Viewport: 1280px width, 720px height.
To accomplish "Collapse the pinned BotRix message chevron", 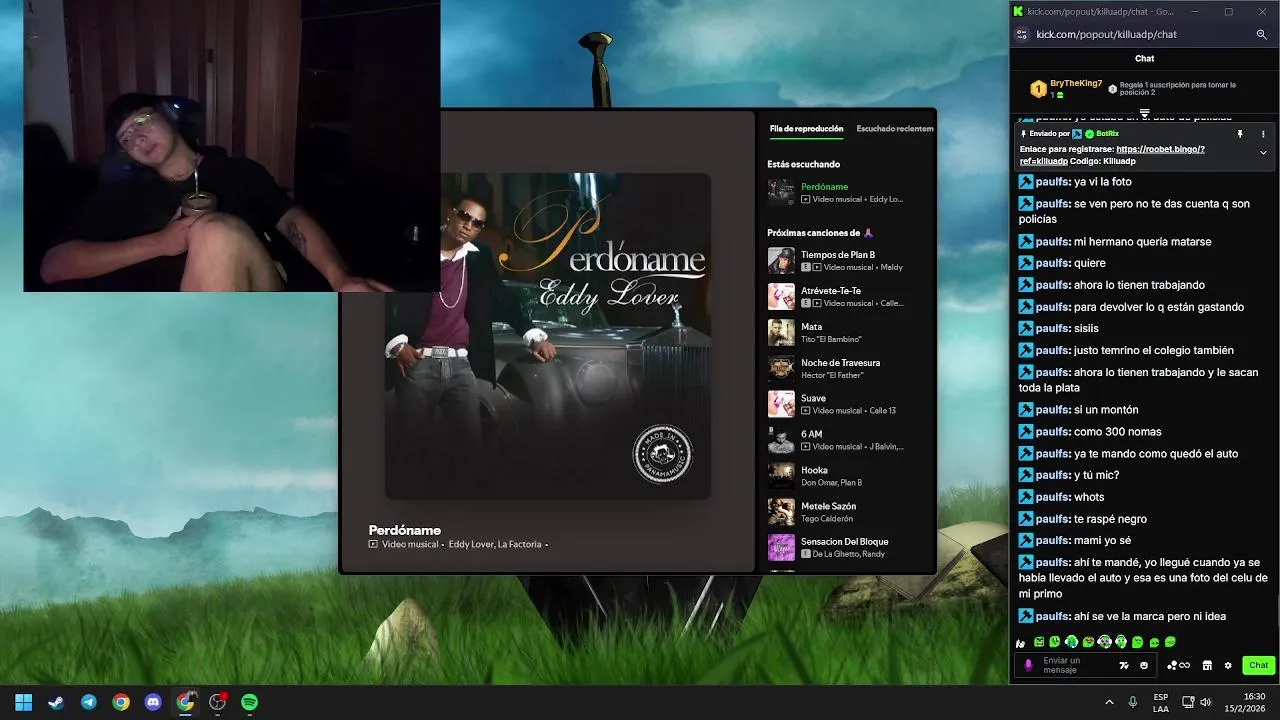I will click(1263, 153).
